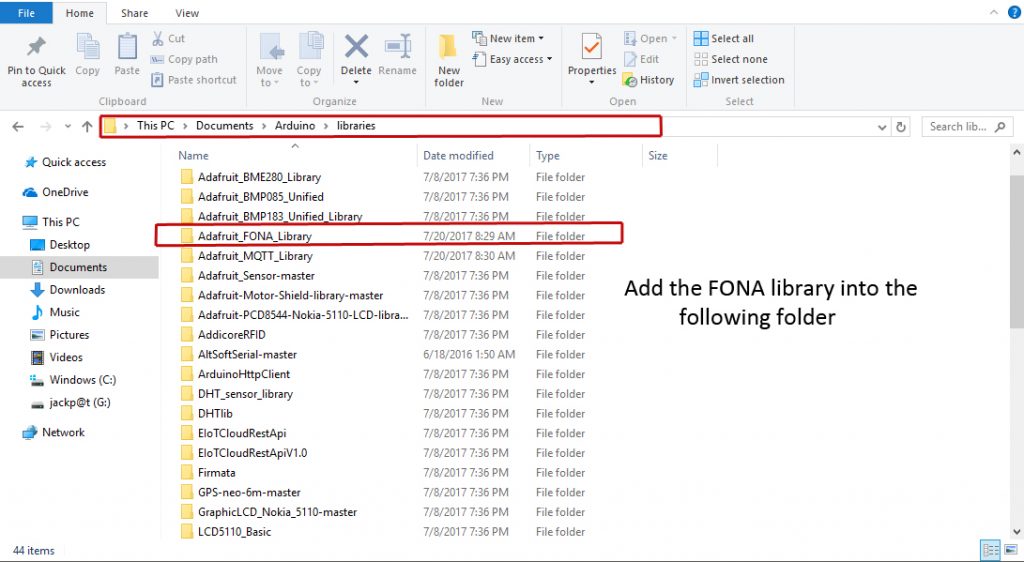
Task: Expand address bar history dropdown arrow
Action: [x=881, y=127]
